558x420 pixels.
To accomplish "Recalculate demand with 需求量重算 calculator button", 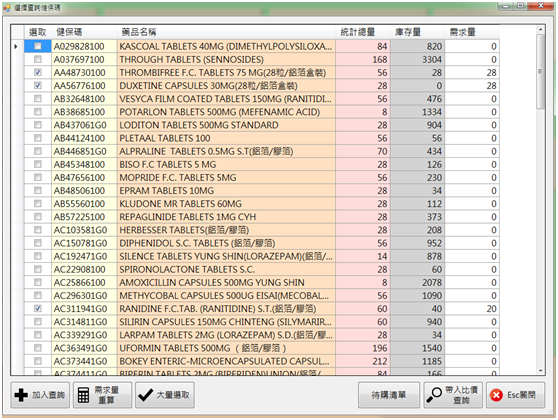I will coord(102,395).
